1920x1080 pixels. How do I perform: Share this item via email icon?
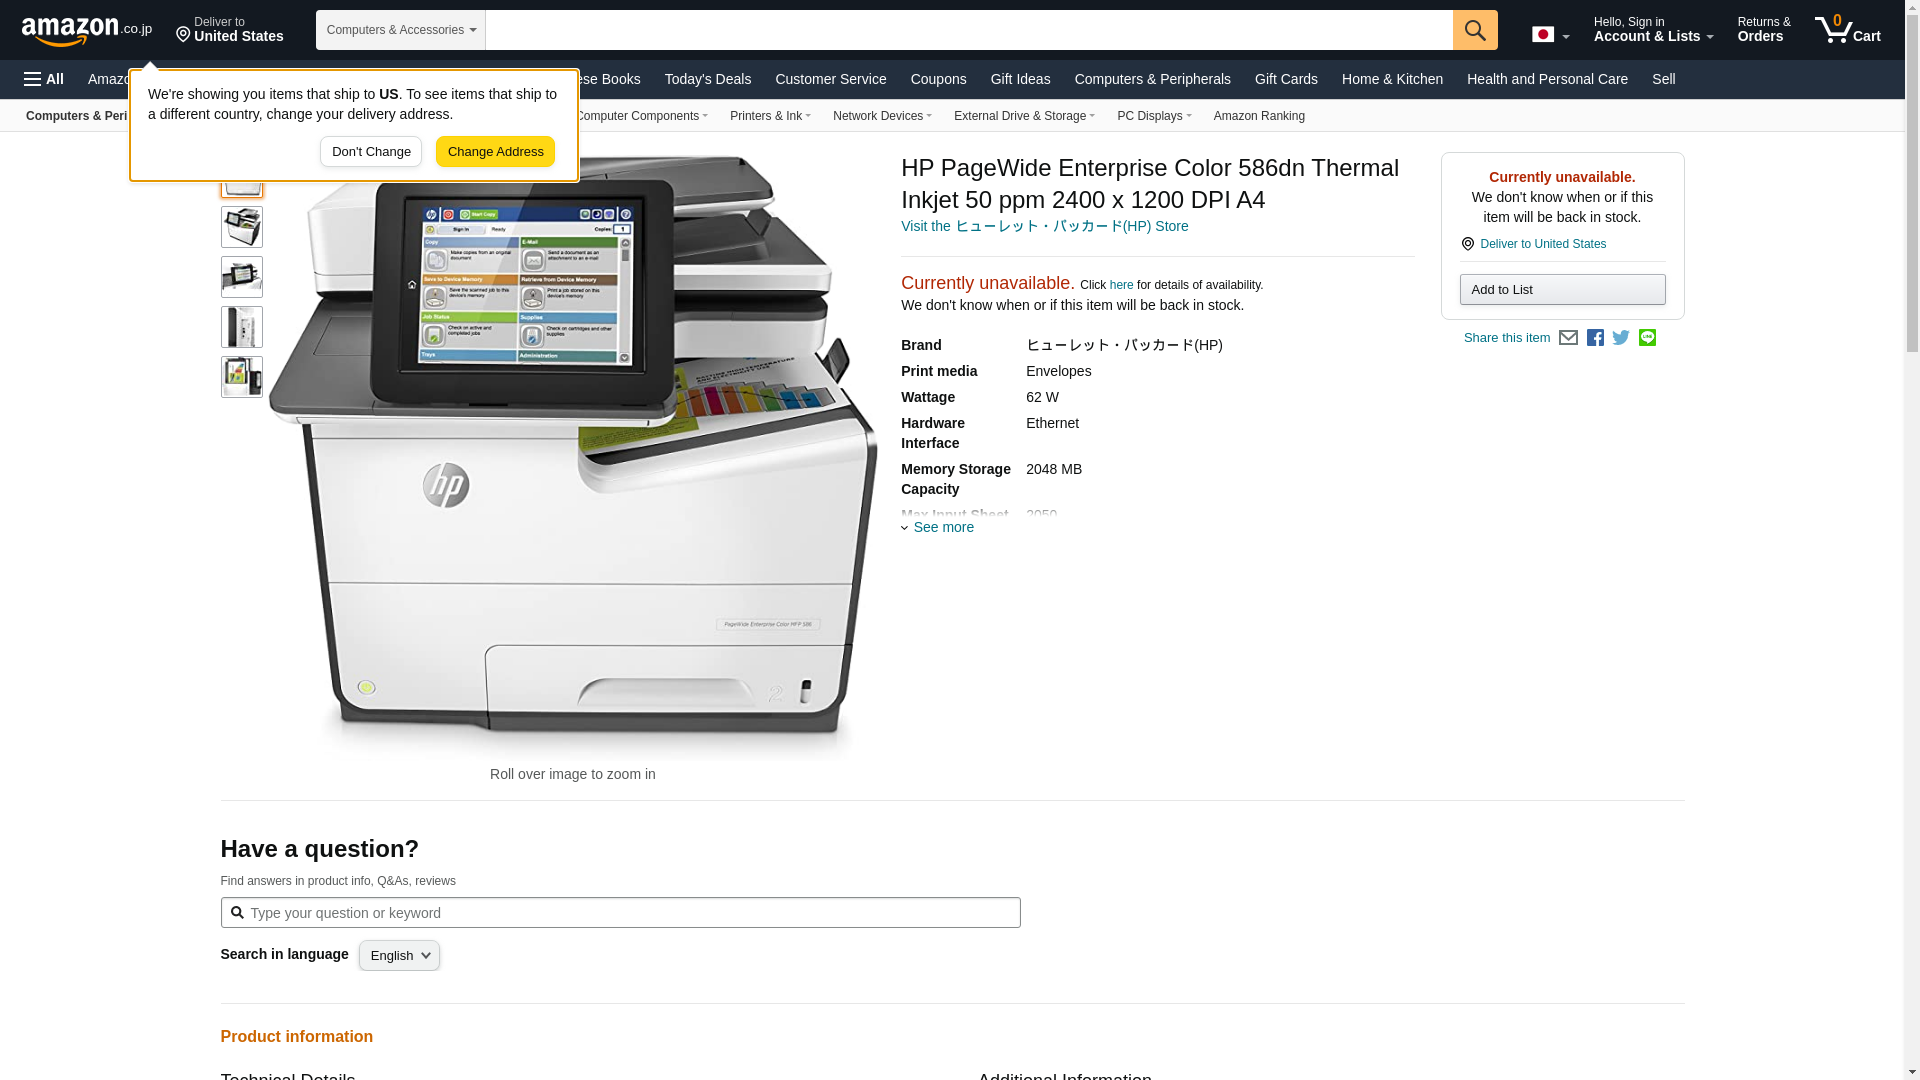[1568, 338]
